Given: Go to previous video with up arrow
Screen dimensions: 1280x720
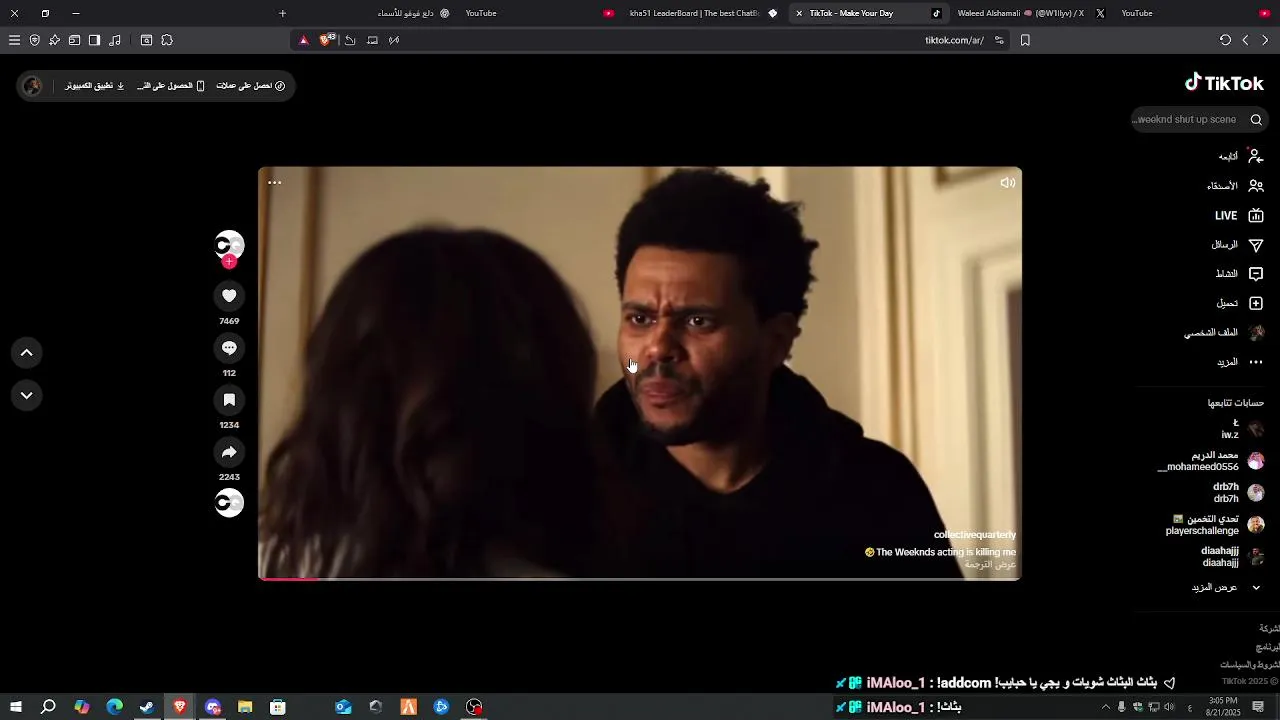Looking at the screenshot, I should [27, 352].
